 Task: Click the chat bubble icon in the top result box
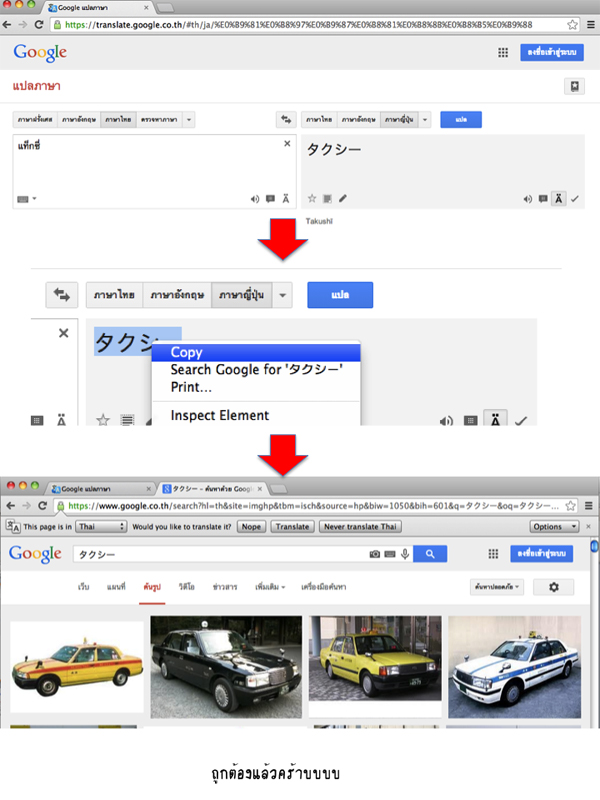coord(543,198)
